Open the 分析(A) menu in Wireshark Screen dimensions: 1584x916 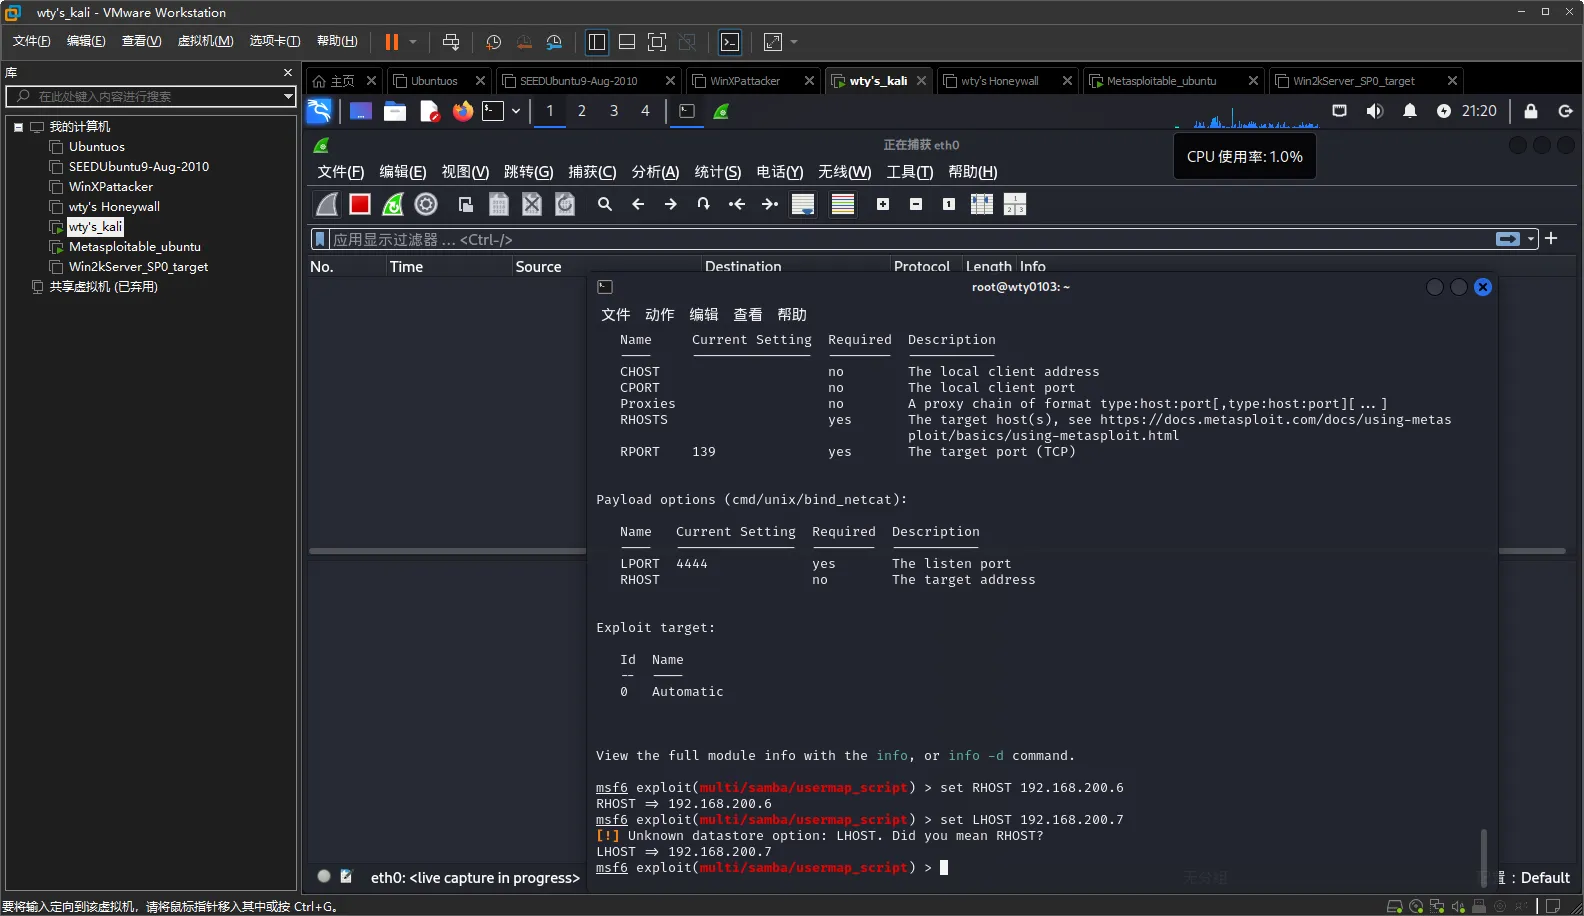[x=655, y=172]
